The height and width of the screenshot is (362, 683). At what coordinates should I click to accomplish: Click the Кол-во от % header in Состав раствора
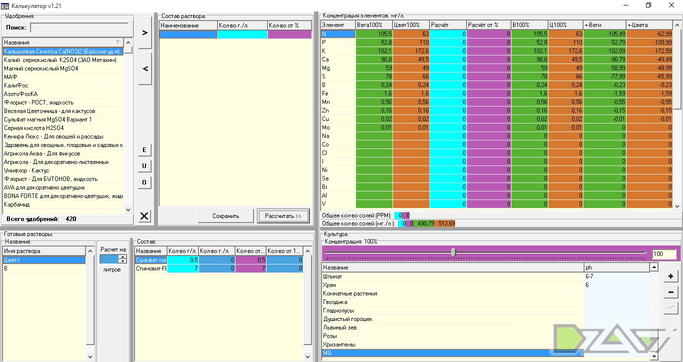pyautogui.click(x=290, y=26)
